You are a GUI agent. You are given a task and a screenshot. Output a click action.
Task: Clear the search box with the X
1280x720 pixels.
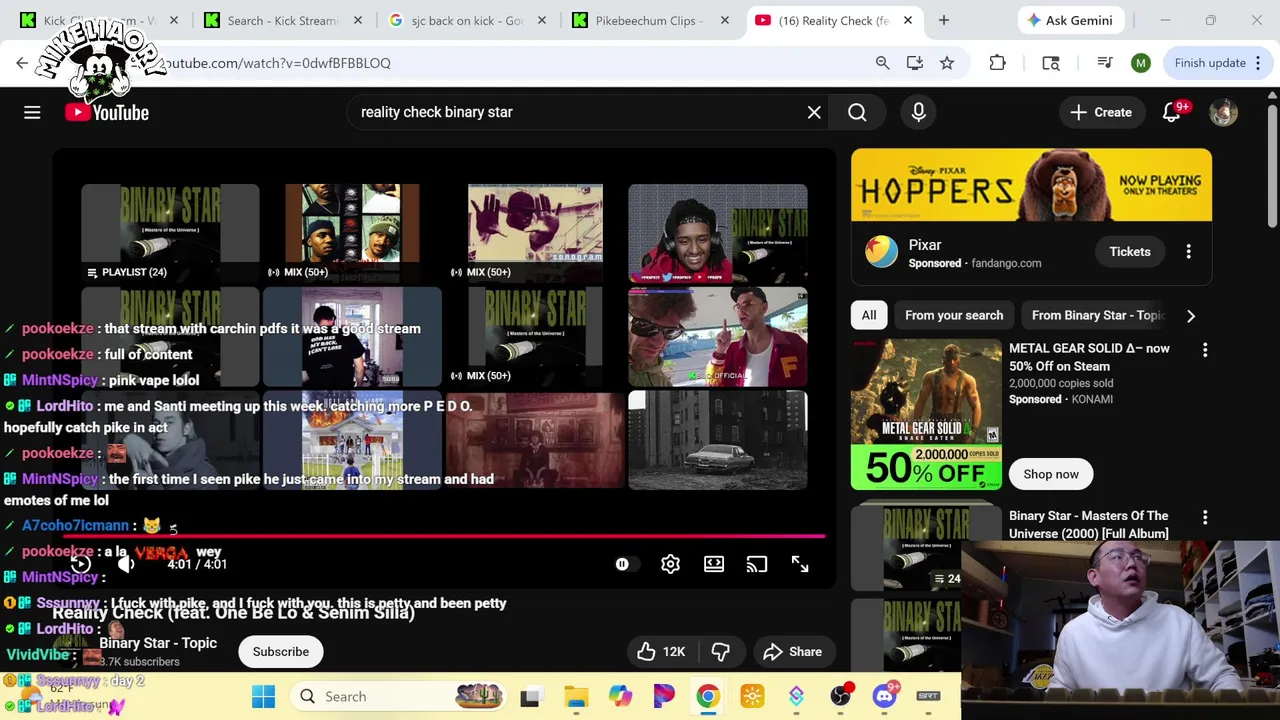pos(814,112)
